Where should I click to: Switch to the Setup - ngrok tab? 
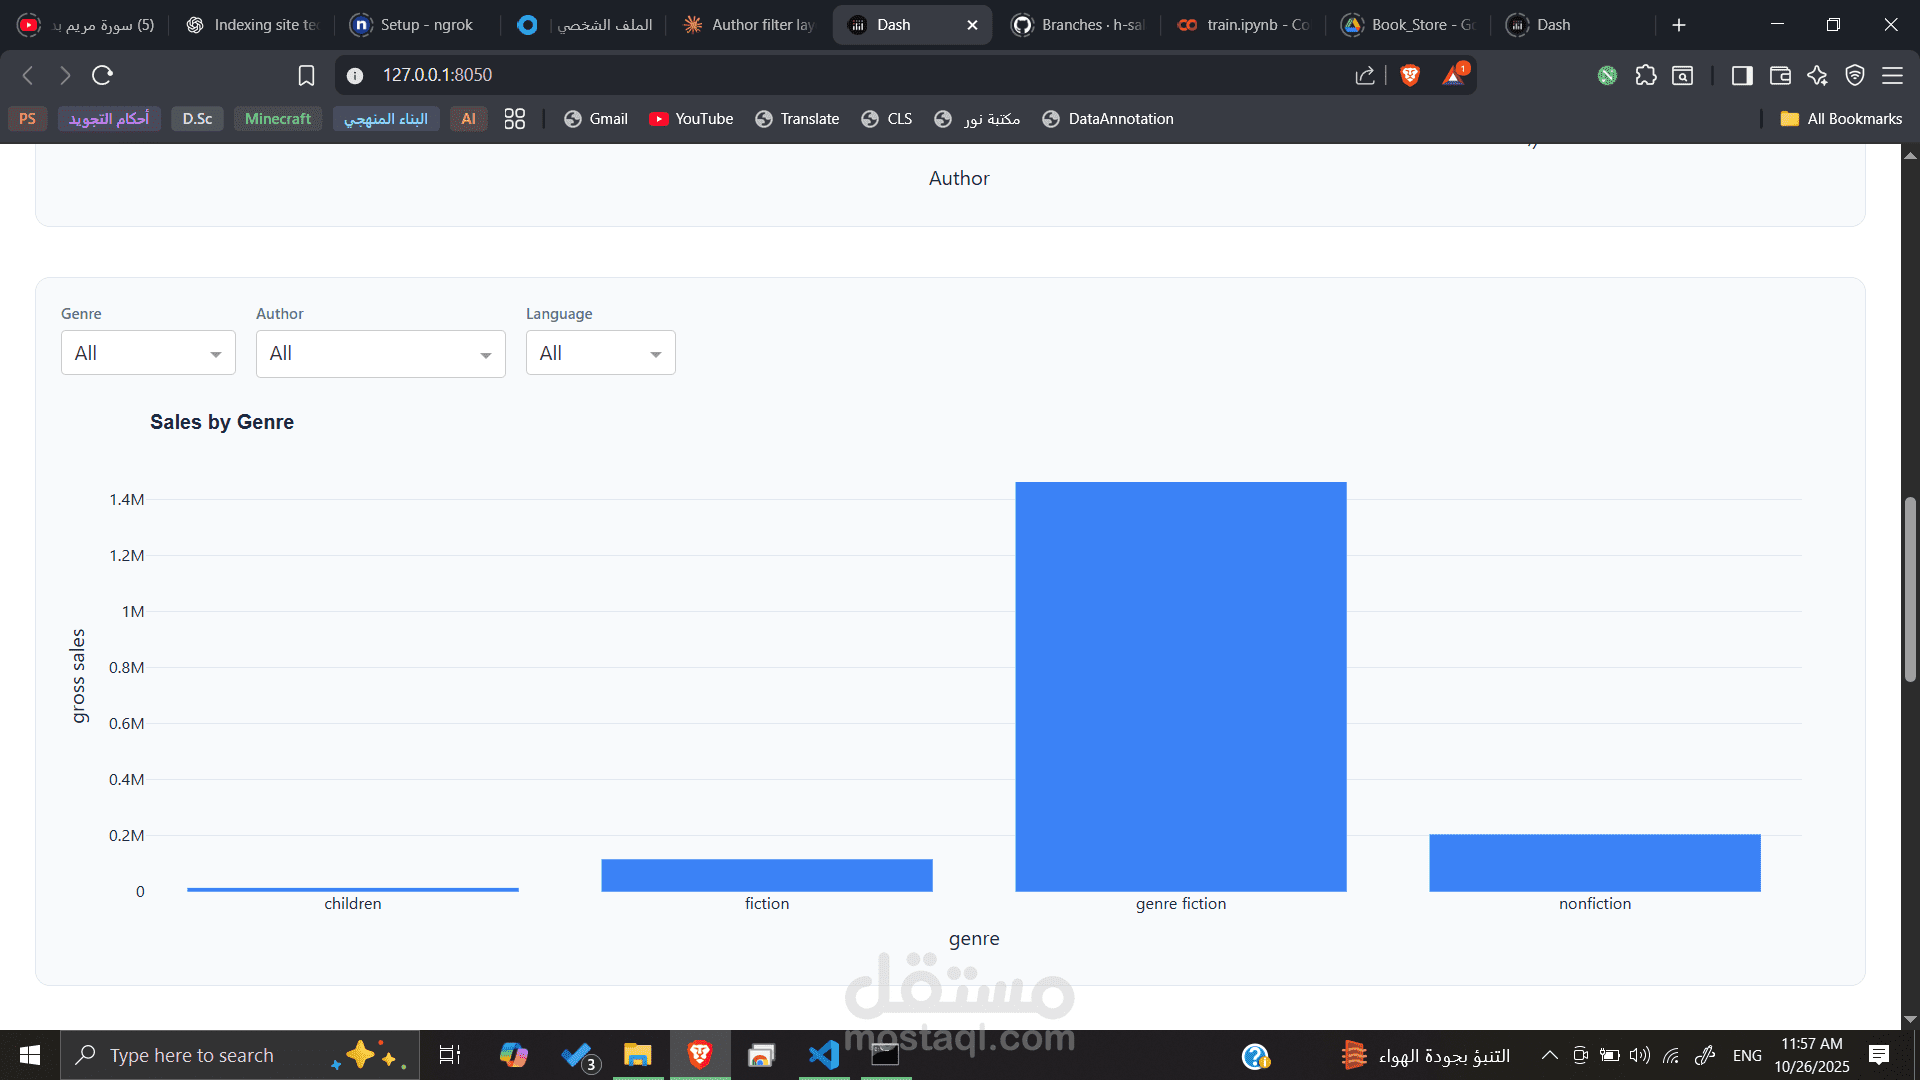point(412,25)
